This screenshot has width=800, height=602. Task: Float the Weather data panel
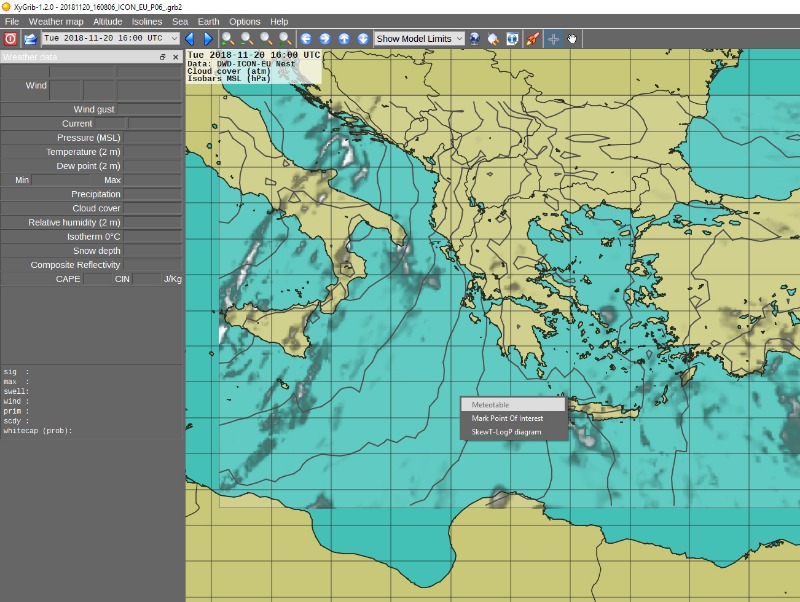coord(163,57)
